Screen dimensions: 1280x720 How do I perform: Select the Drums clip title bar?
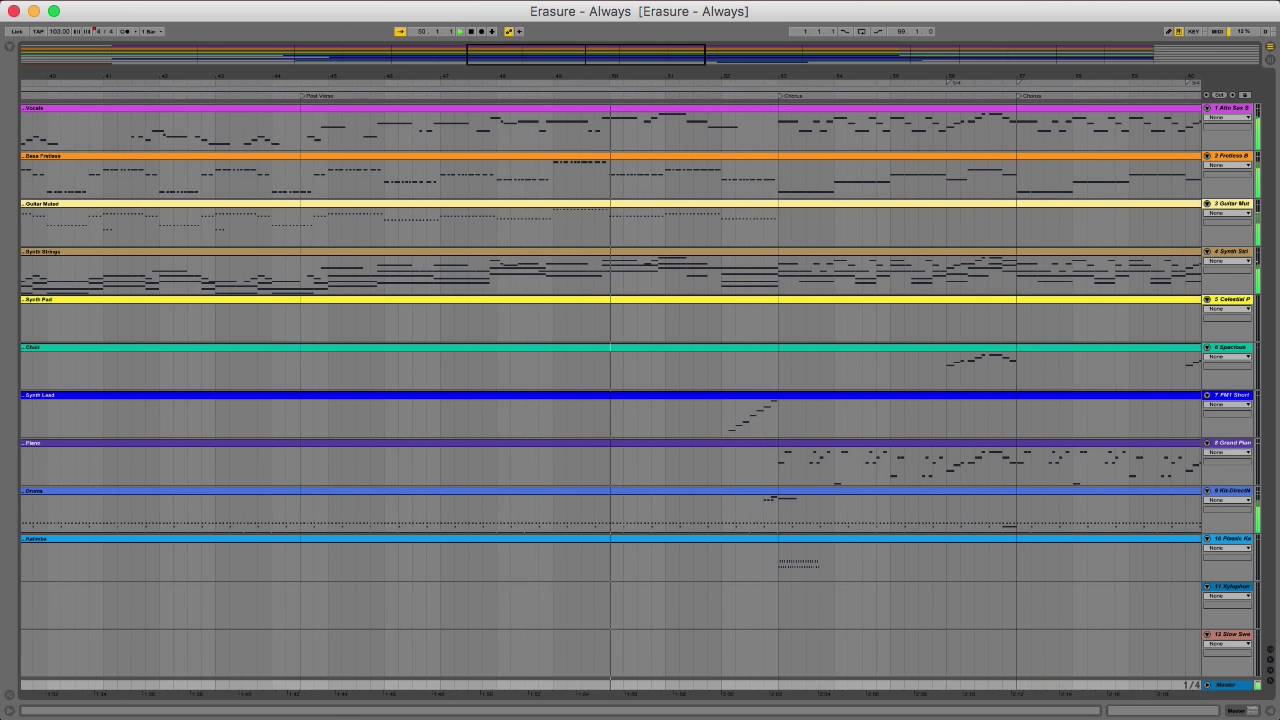(611, 491)
